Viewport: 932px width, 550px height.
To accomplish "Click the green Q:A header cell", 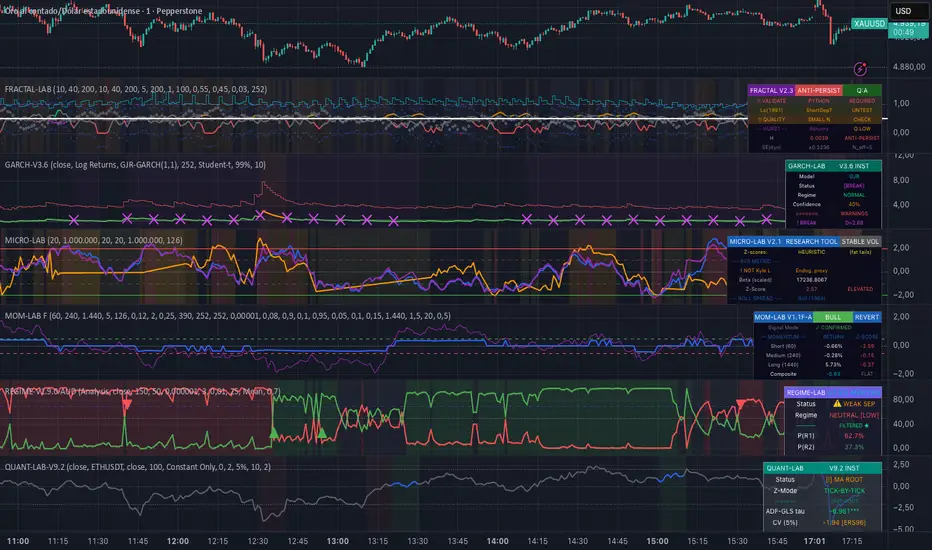I will [x=862, y=90].
